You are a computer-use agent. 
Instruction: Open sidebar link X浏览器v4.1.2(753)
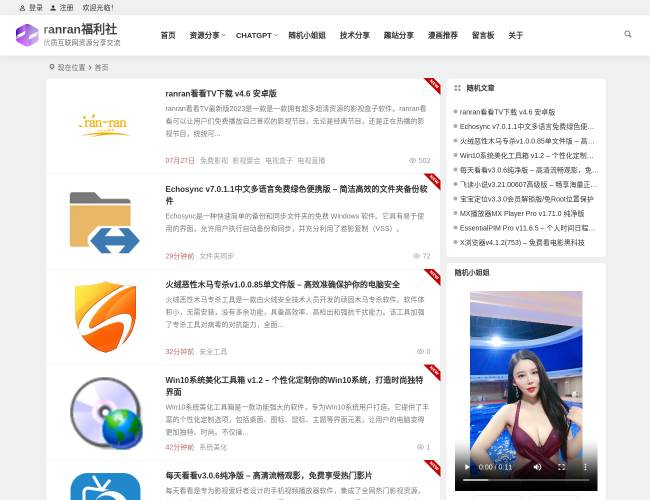[522, 243]
